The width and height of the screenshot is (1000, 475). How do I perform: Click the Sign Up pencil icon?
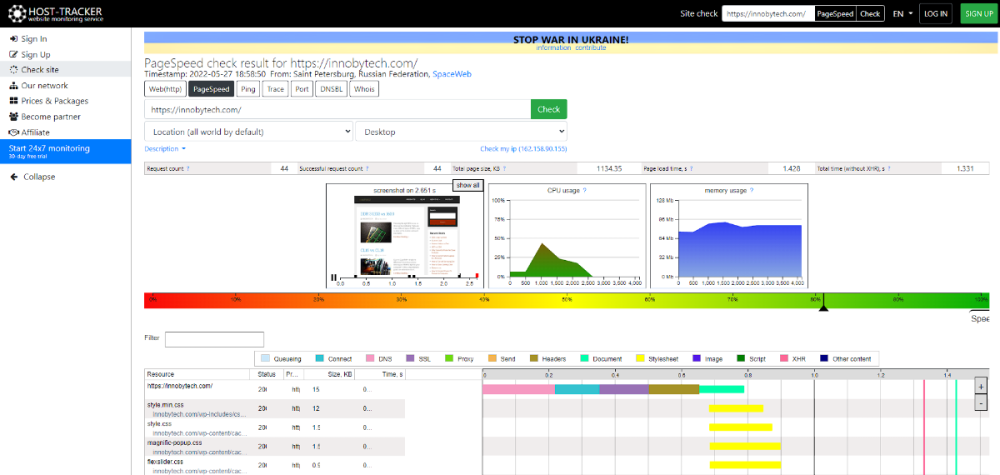tap(13, 54)
